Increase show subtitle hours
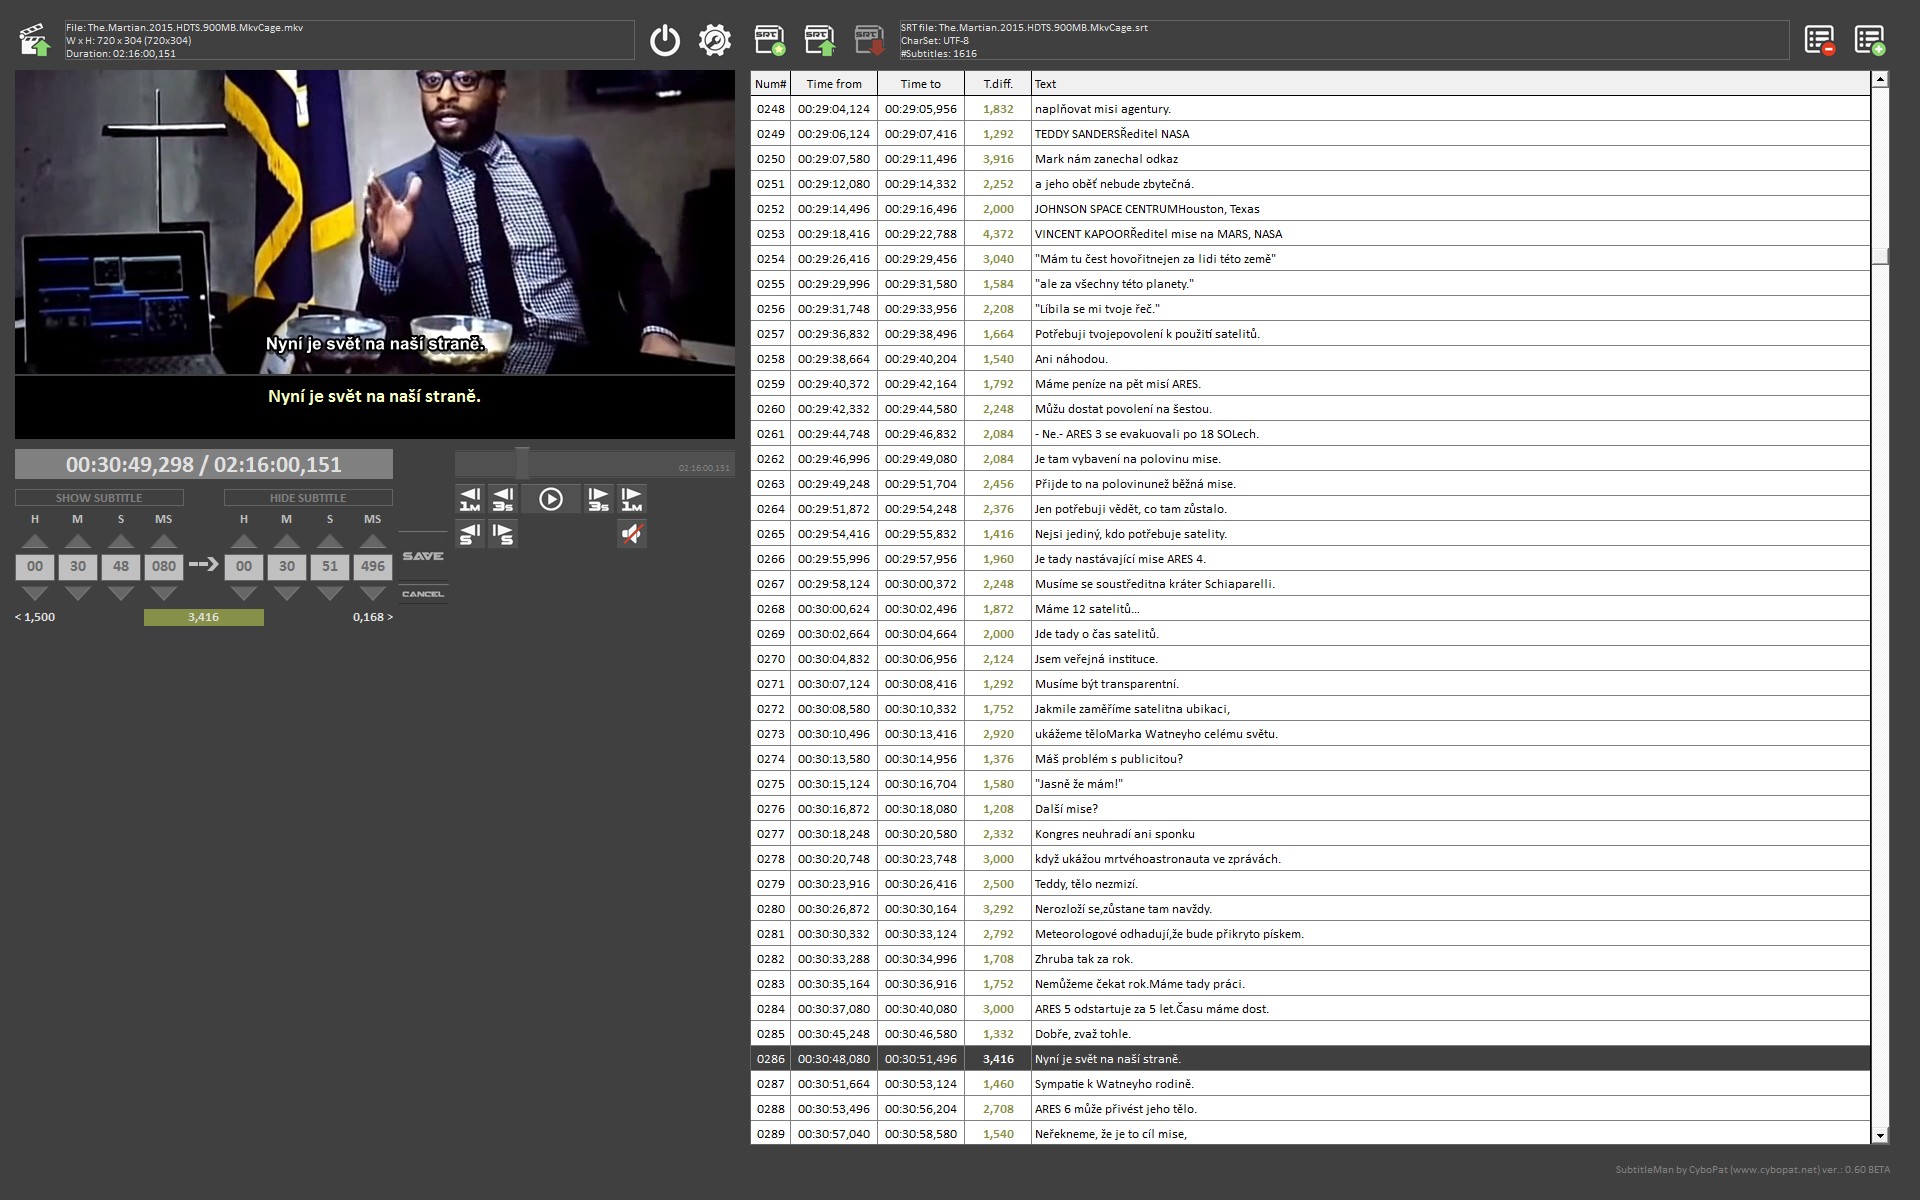 pyautogui.click(x=35, y=541)
